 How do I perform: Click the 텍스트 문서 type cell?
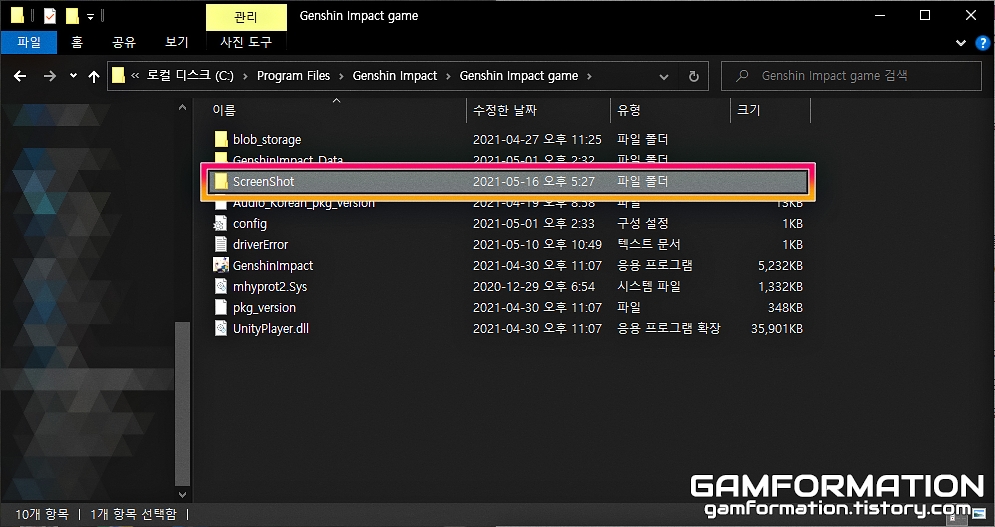point(649,244)
